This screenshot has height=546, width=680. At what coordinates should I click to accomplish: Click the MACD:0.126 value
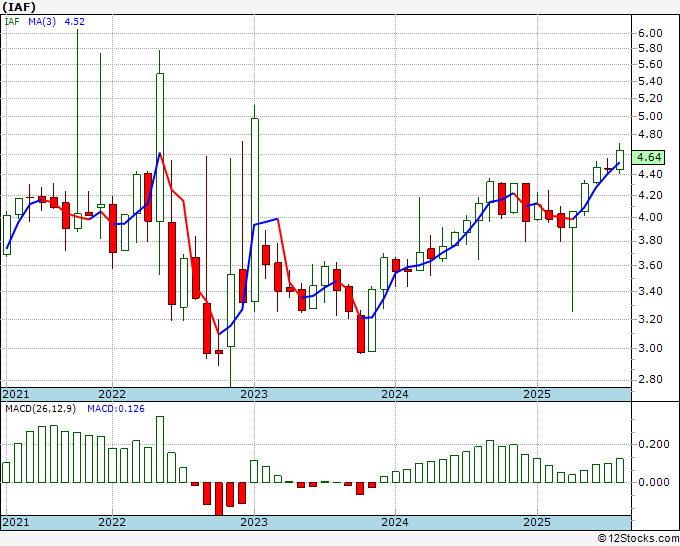(x=116, y=409)
